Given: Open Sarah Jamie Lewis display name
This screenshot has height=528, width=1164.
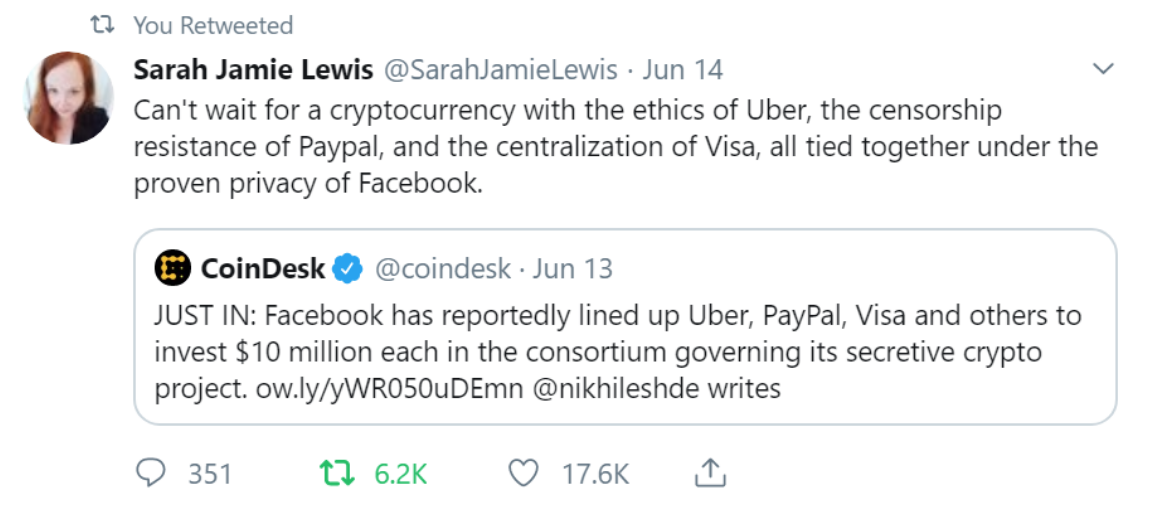Looking at the screenshot, I should (x=253, y=70).
